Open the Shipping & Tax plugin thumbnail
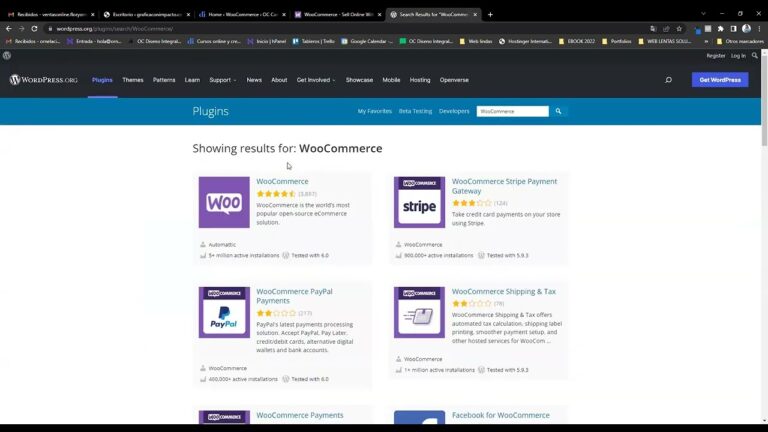The height and width of the screenshot is (432, 768). pos(419,312)
